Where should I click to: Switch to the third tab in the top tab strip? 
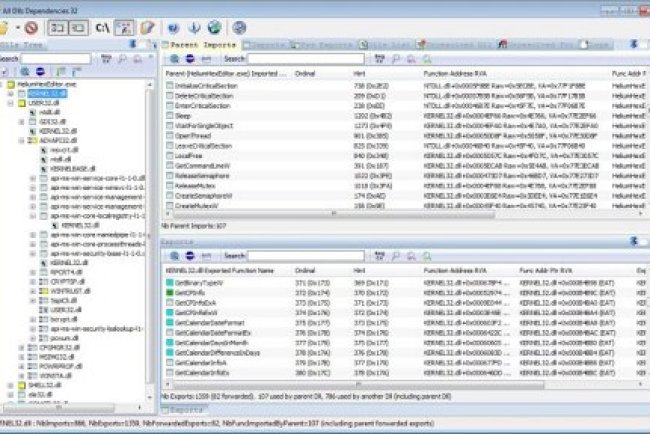(x=323, y=44)
